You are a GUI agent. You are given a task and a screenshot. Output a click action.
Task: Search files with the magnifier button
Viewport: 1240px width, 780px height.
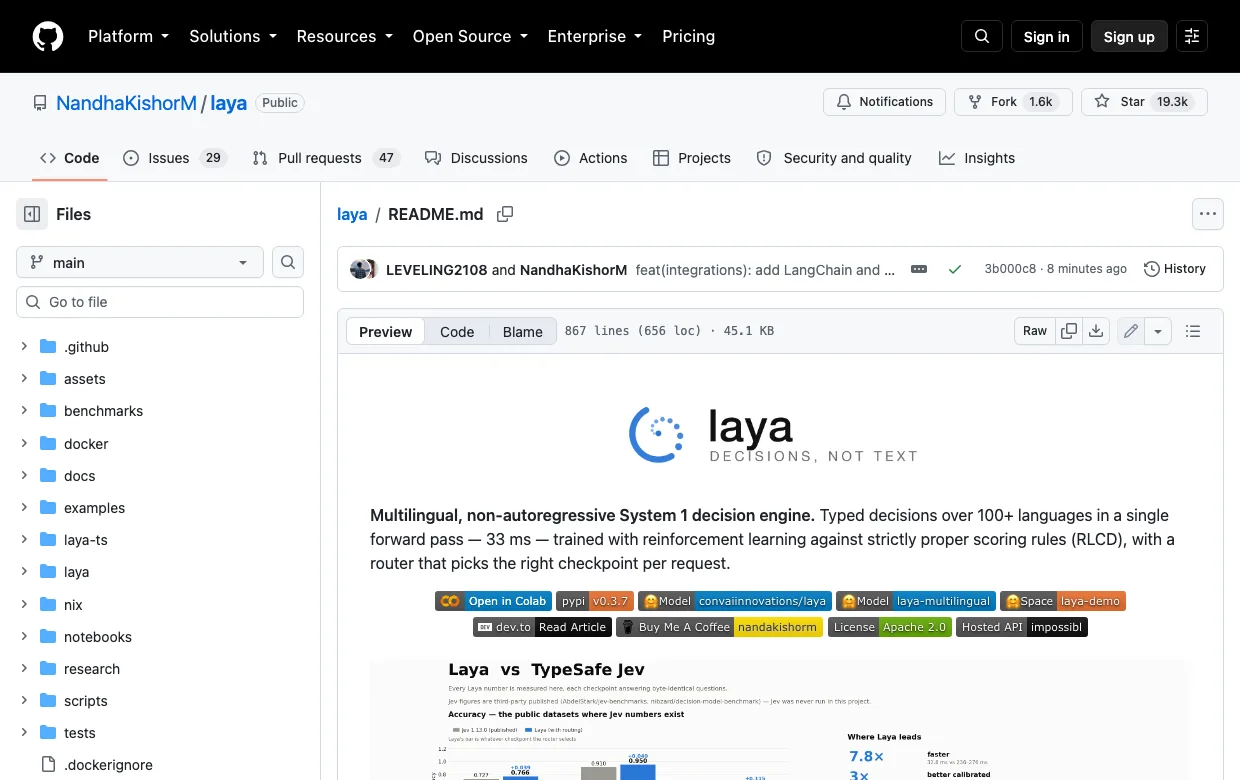coord(288,262)
